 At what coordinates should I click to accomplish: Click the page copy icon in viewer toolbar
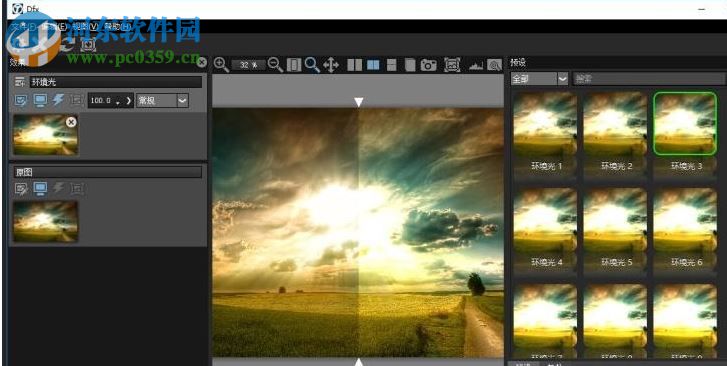pyautogui.click(x=410, y=65)
